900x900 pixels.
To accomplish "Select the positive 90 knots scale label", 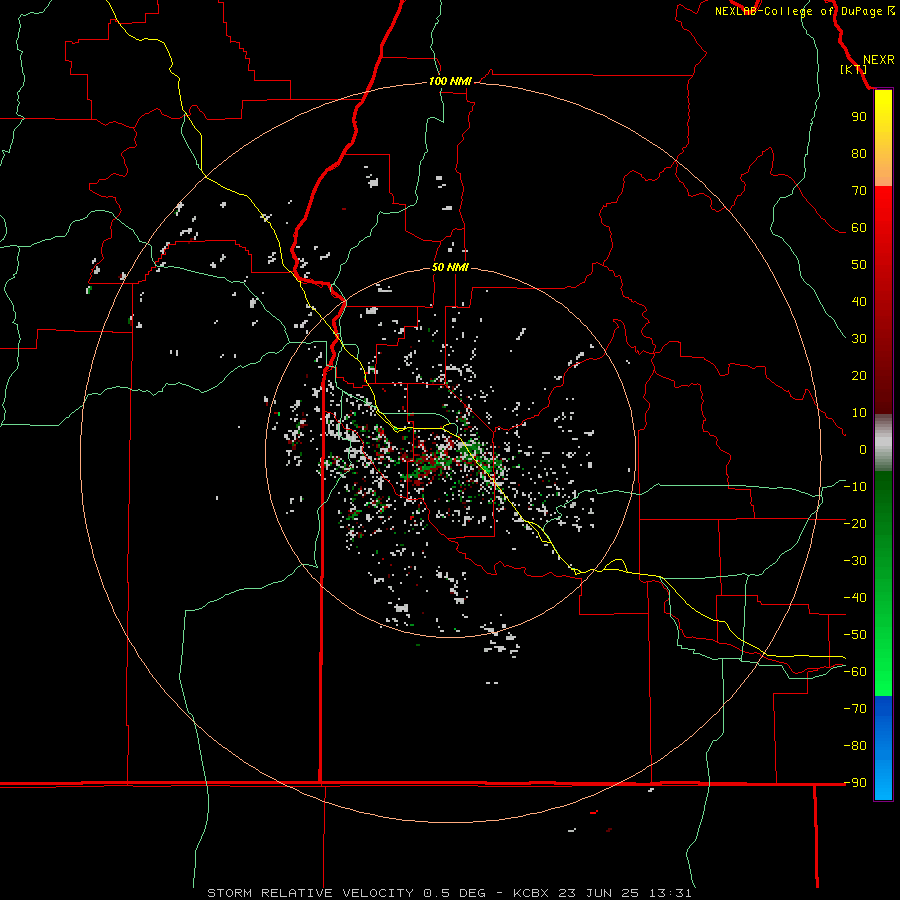I will pos(859,117).
